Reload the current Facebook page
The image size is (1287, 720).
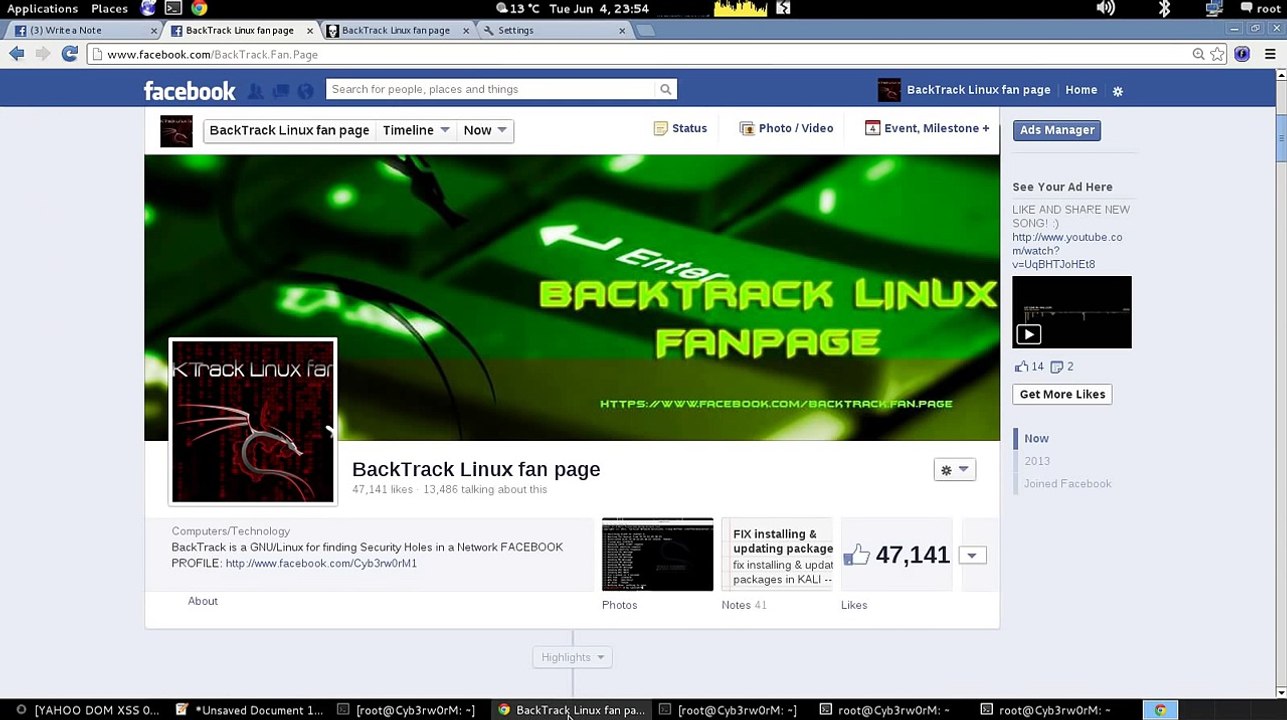point(69,54)
